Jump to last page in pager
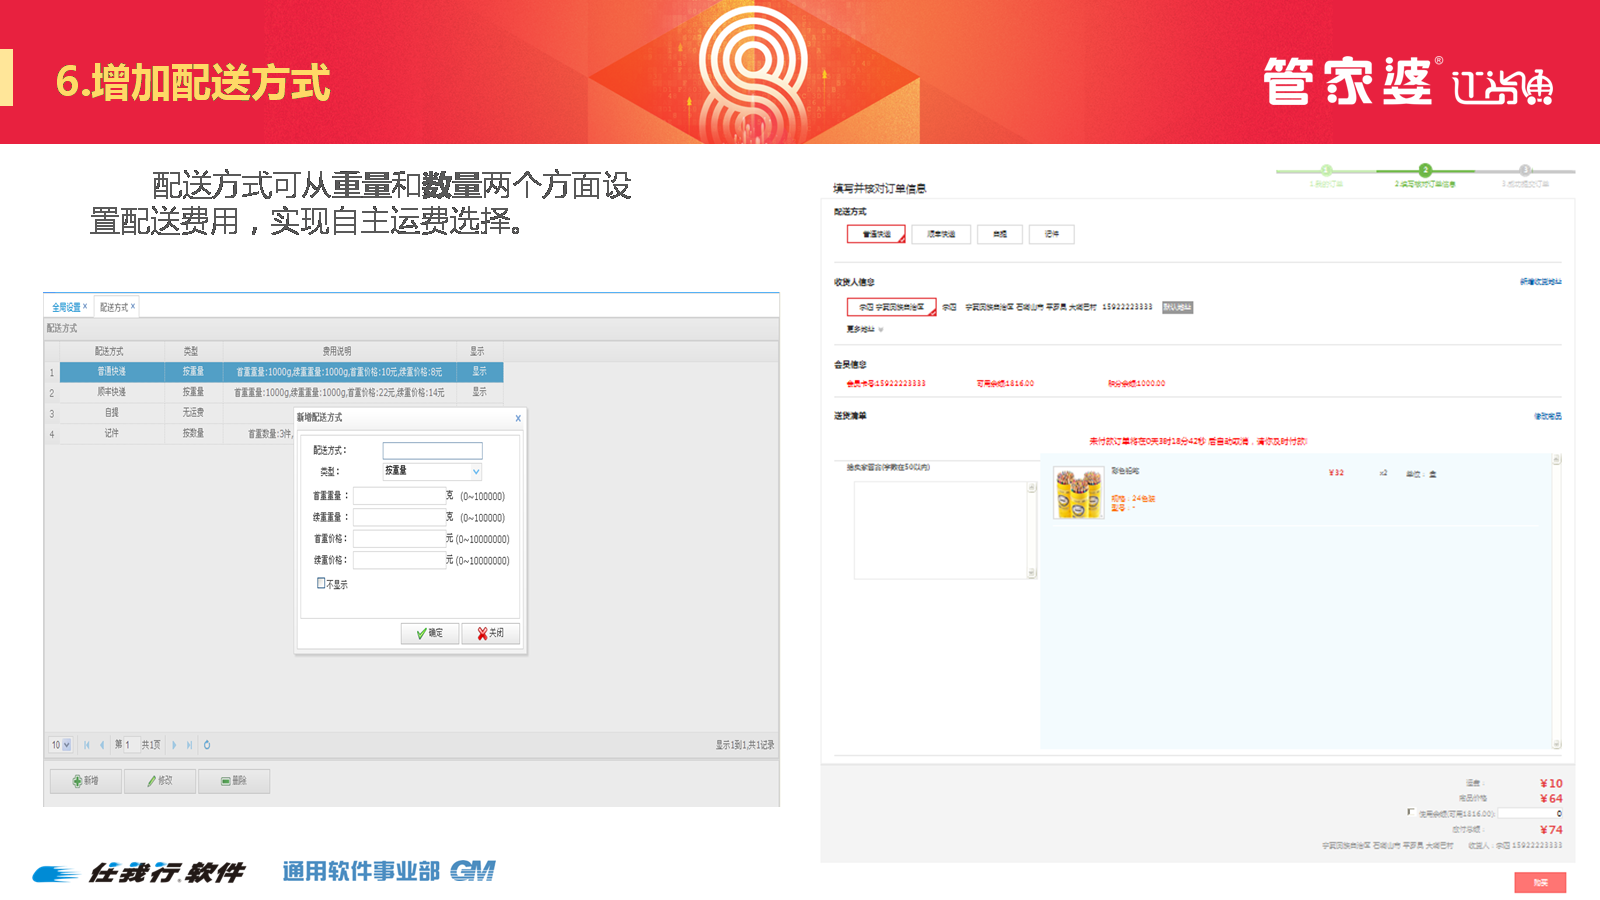Viewport: 1600px width, 900px height. 189,745
